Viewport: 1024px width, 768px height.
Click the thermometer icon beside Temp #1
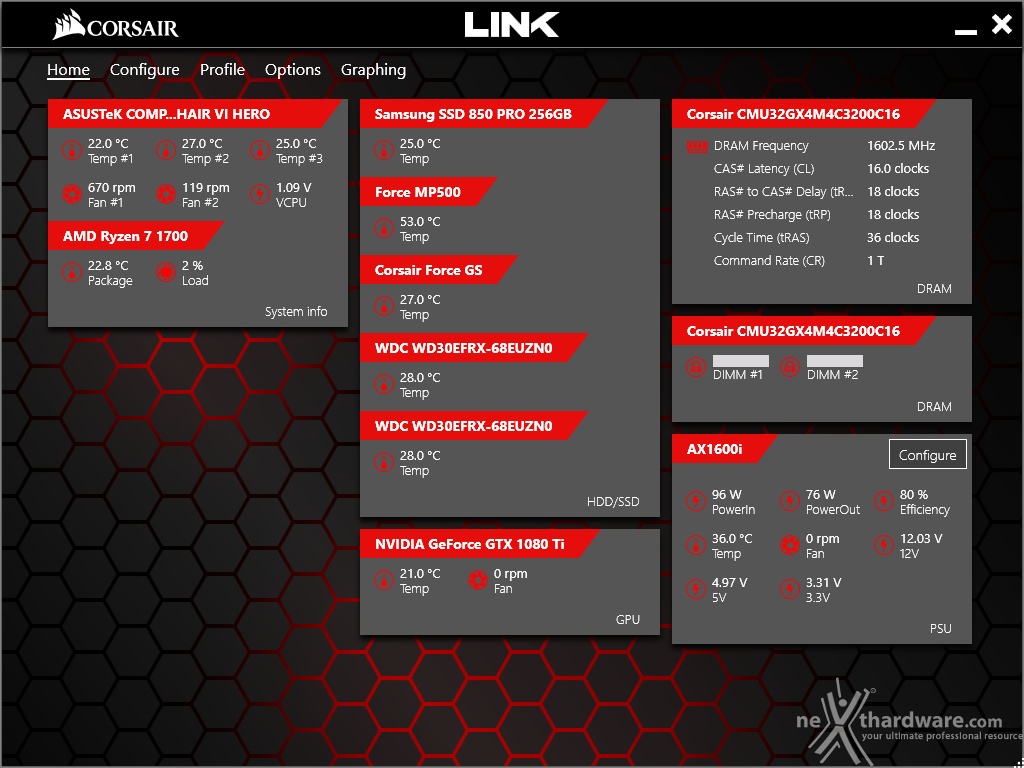coord(72,151)
